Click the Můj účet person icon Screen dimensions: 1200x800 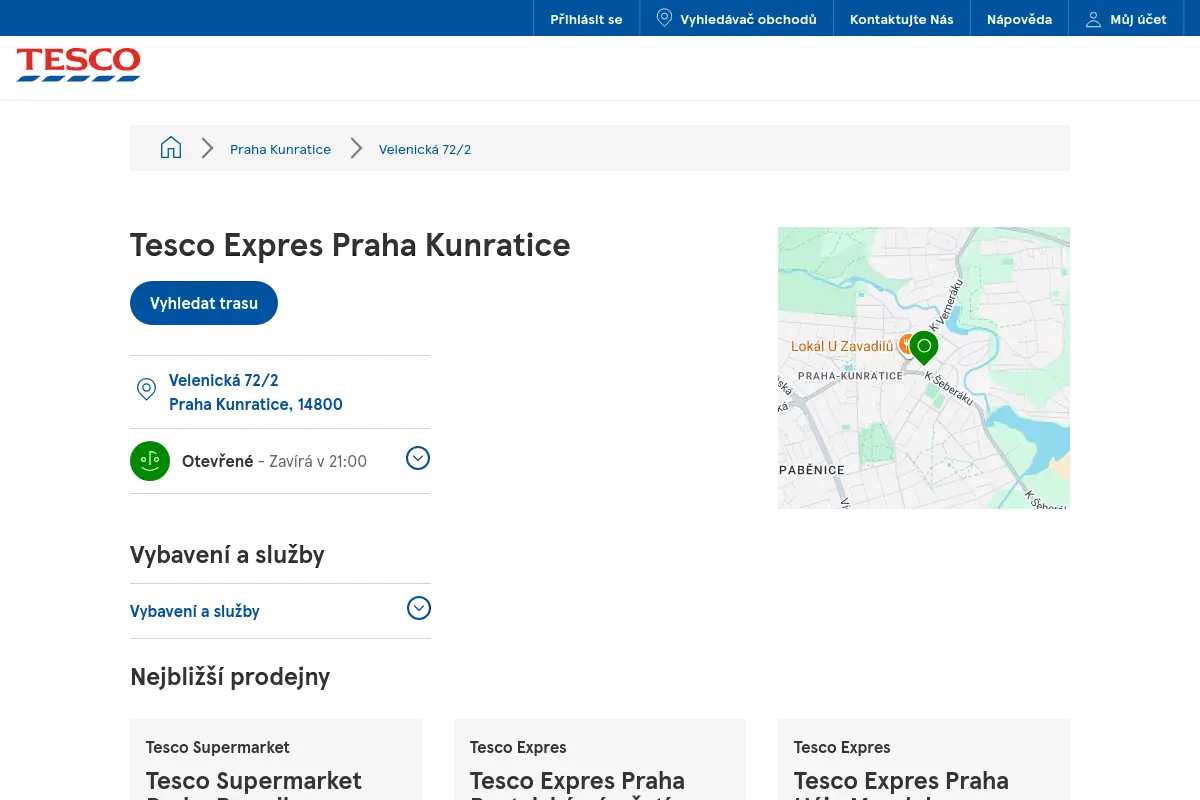(1093, 19)
